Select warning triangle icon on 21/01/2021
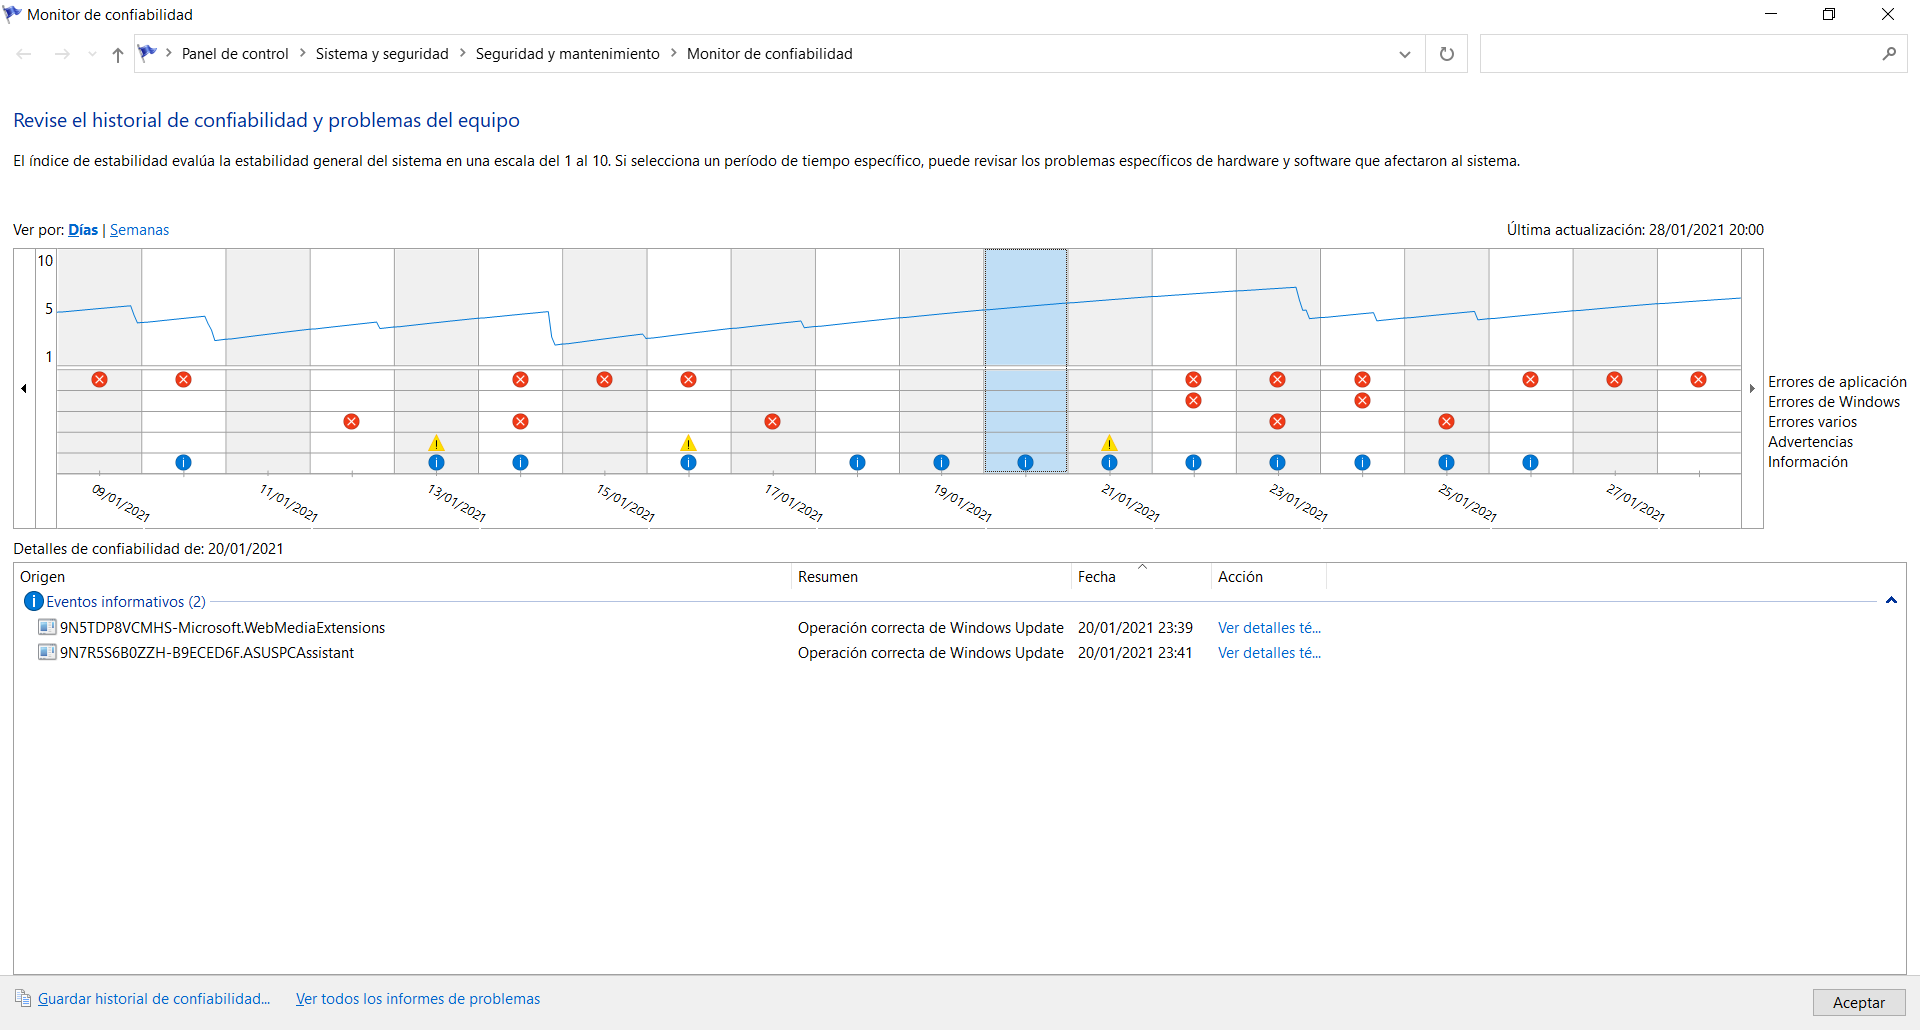 1109,443
